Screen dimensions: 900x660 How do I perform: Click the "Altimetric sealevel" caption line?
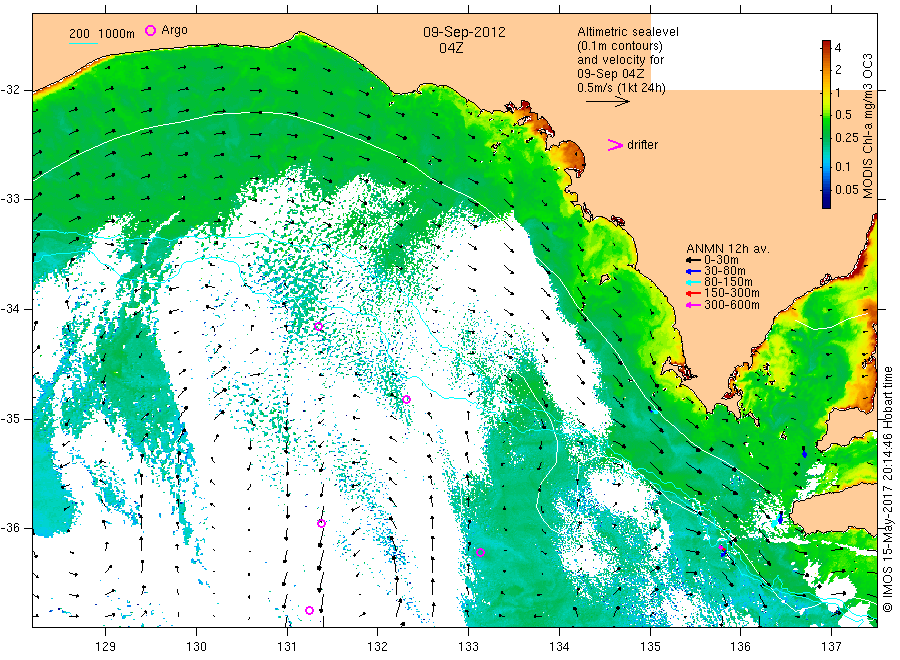[628, 32]
